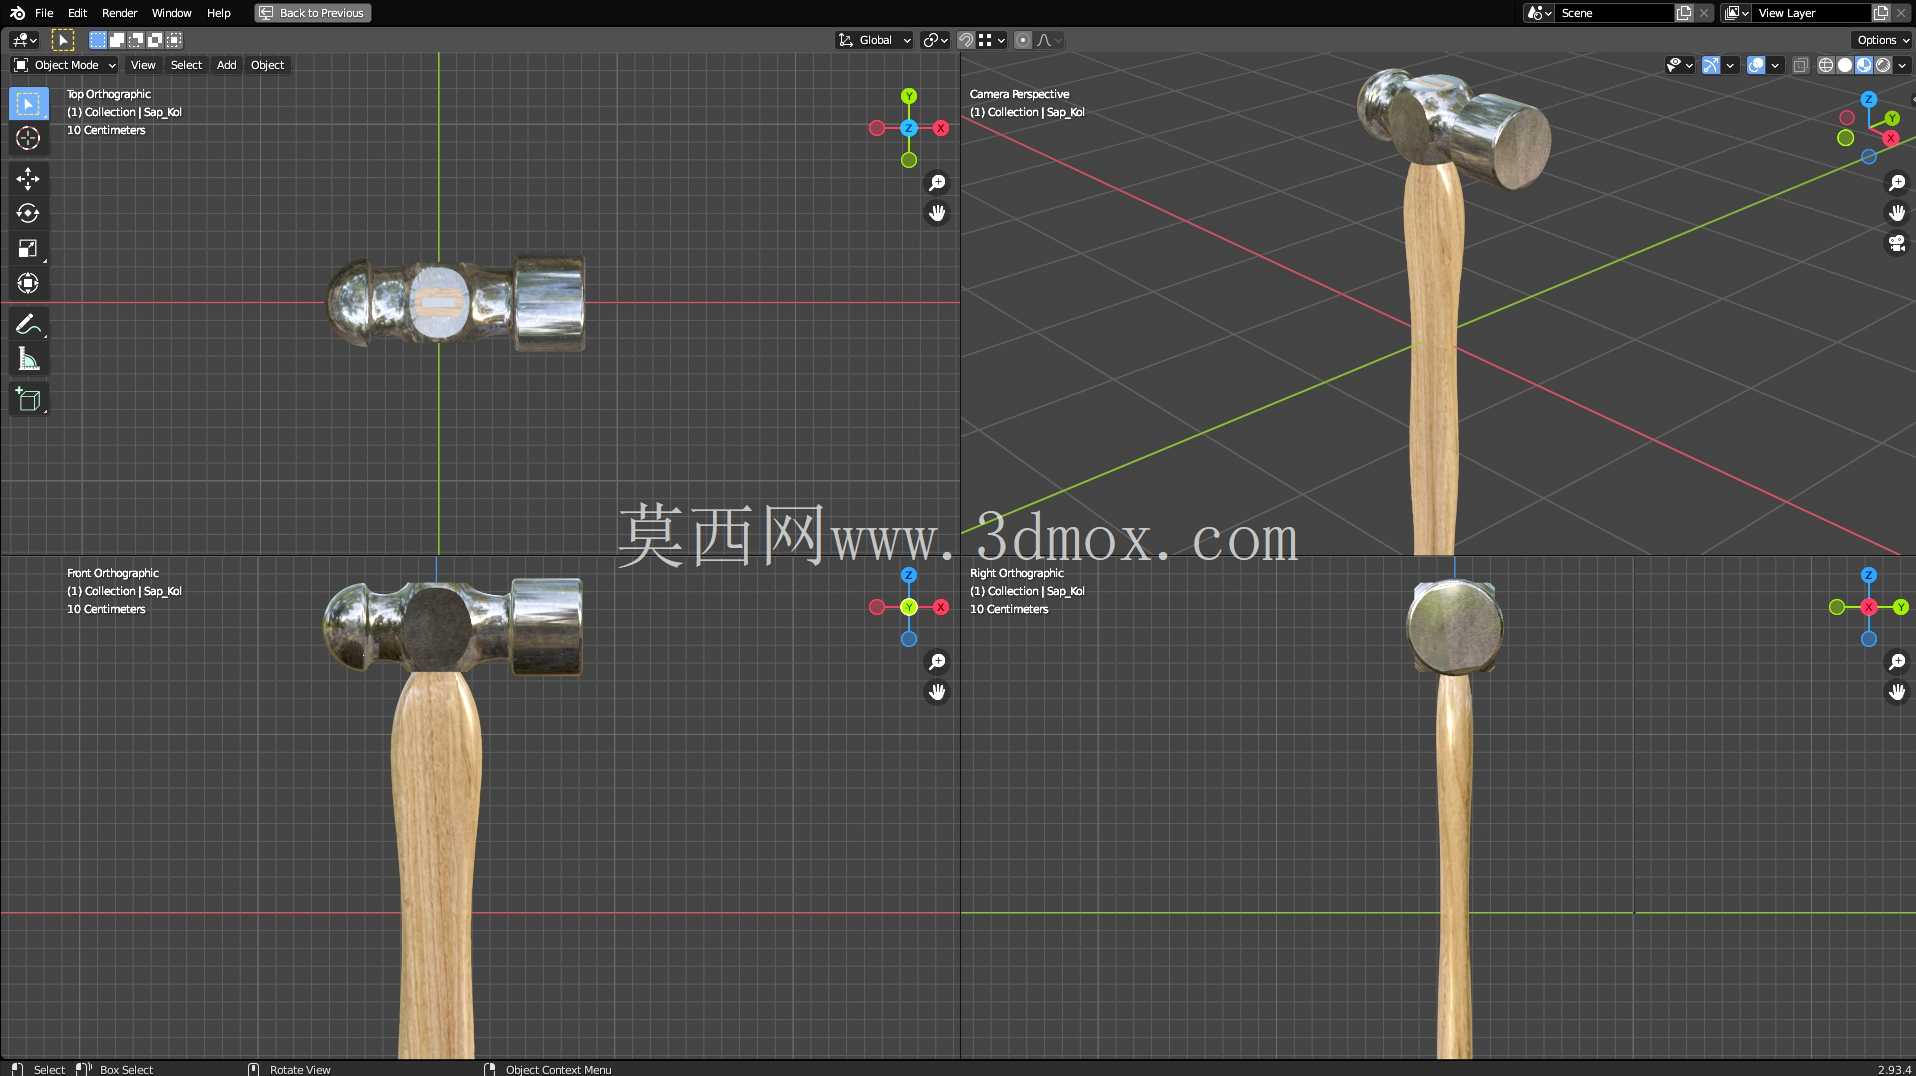Open object visibility and selectability popover

pos(1679,65)
